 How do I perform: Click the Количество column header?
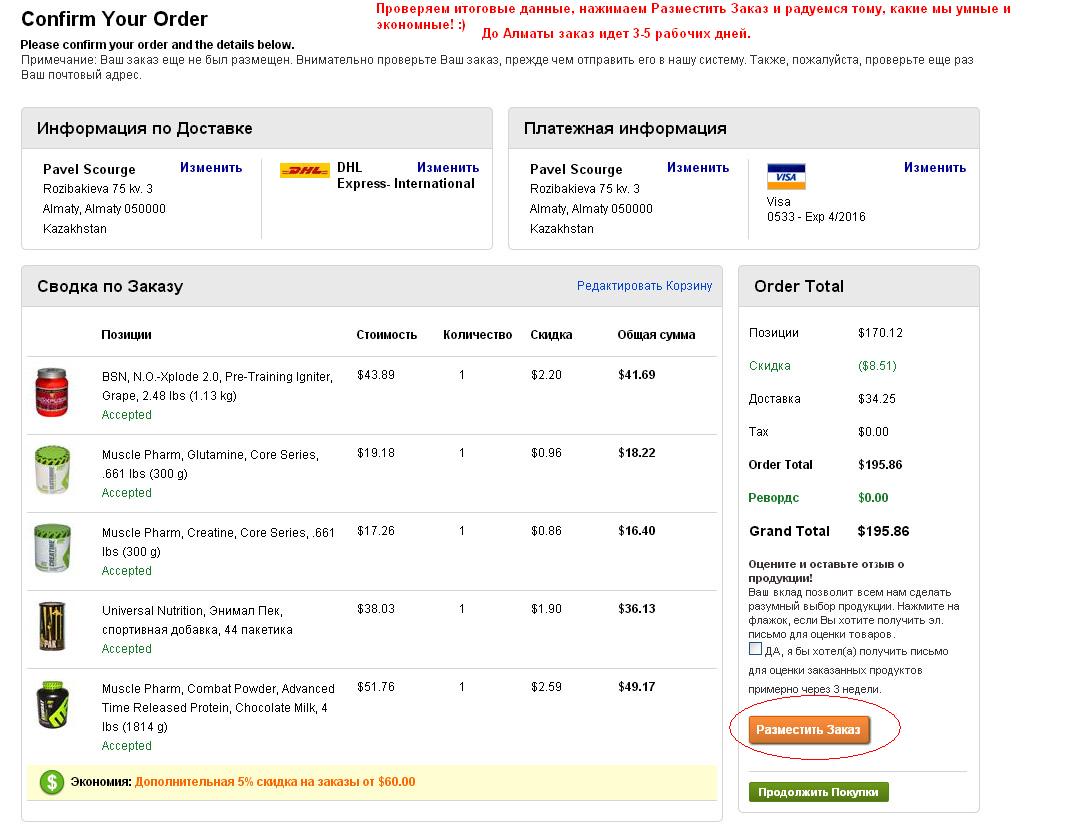click(x=478, y=335)
